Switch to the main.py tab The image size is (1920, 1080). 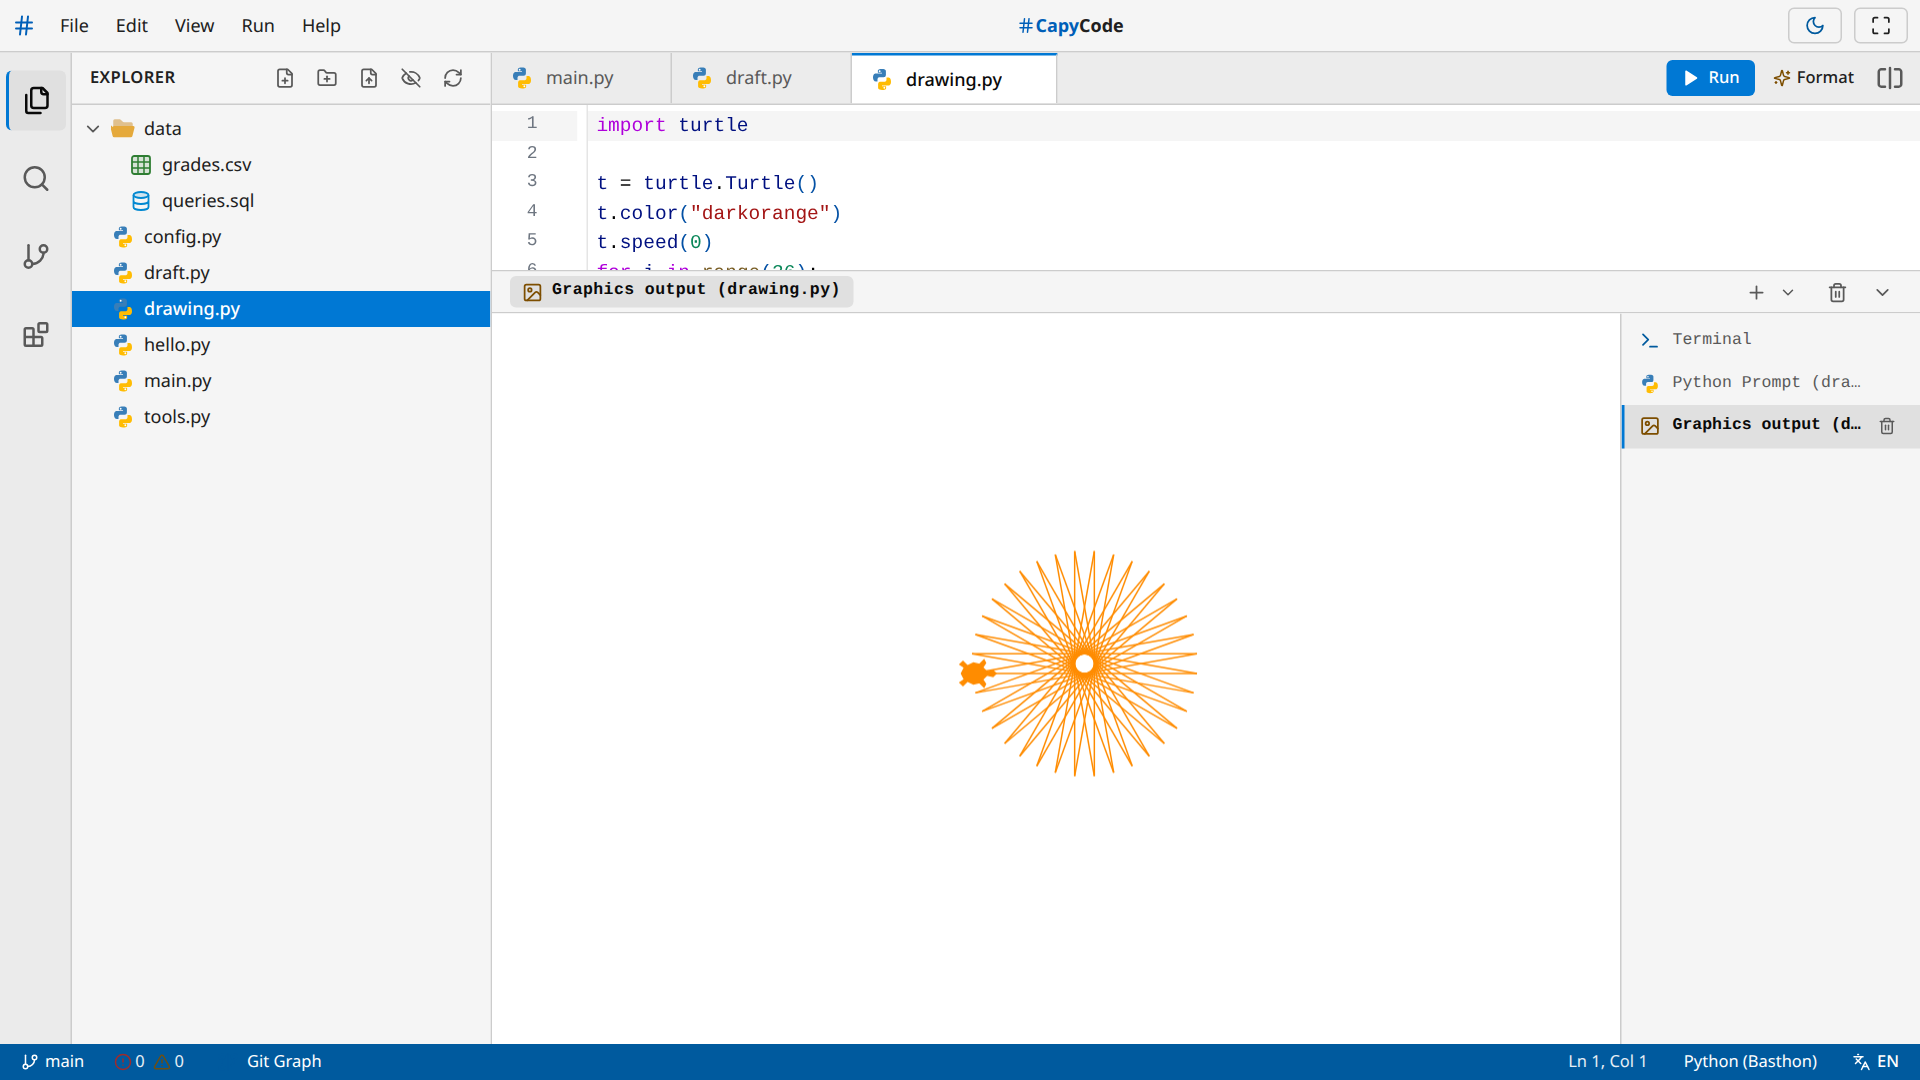coord(581,78)
